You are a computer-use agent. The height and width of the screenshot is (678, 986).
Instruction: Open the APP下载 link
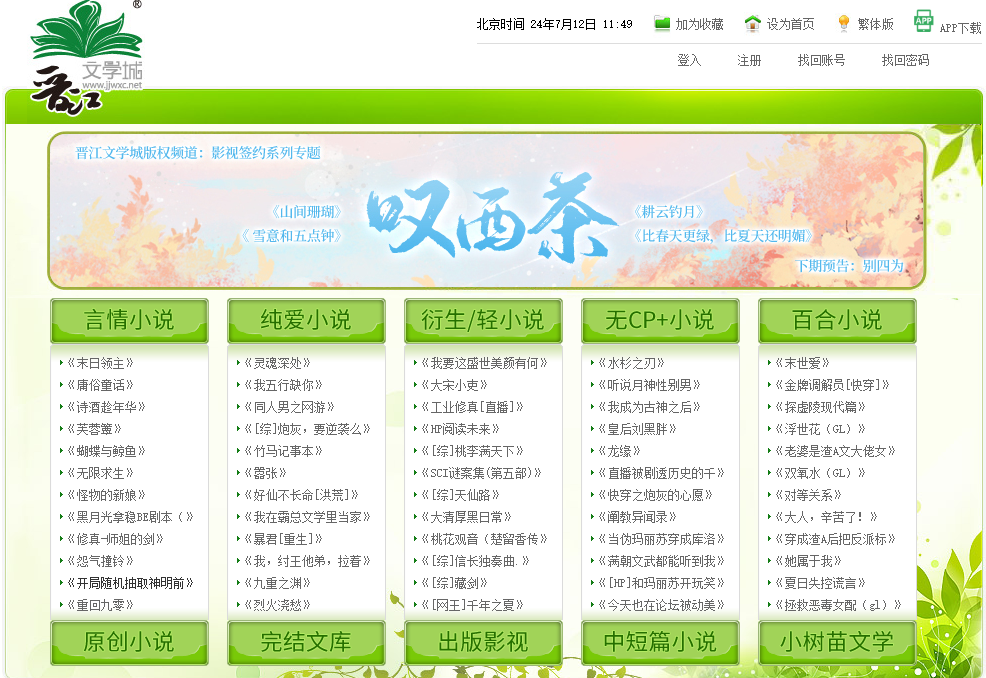click(960, 28)
